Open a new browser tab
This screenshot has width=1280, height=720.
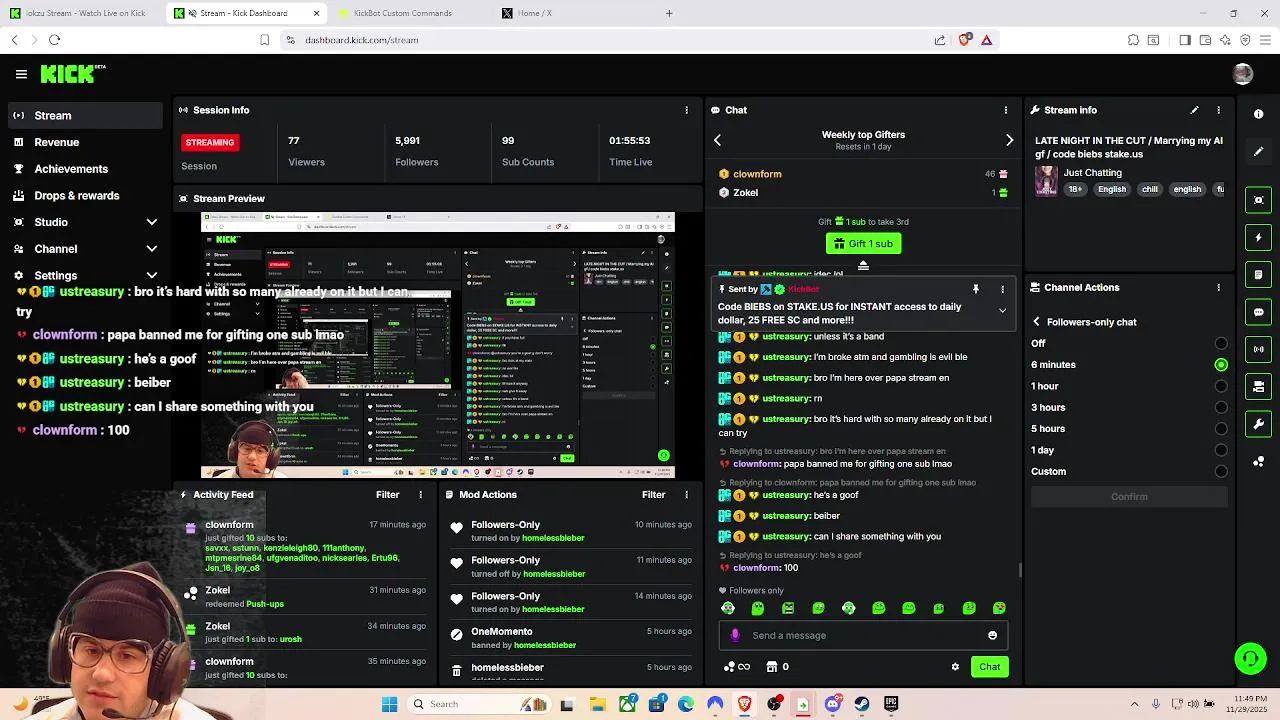tap(669, 13)
